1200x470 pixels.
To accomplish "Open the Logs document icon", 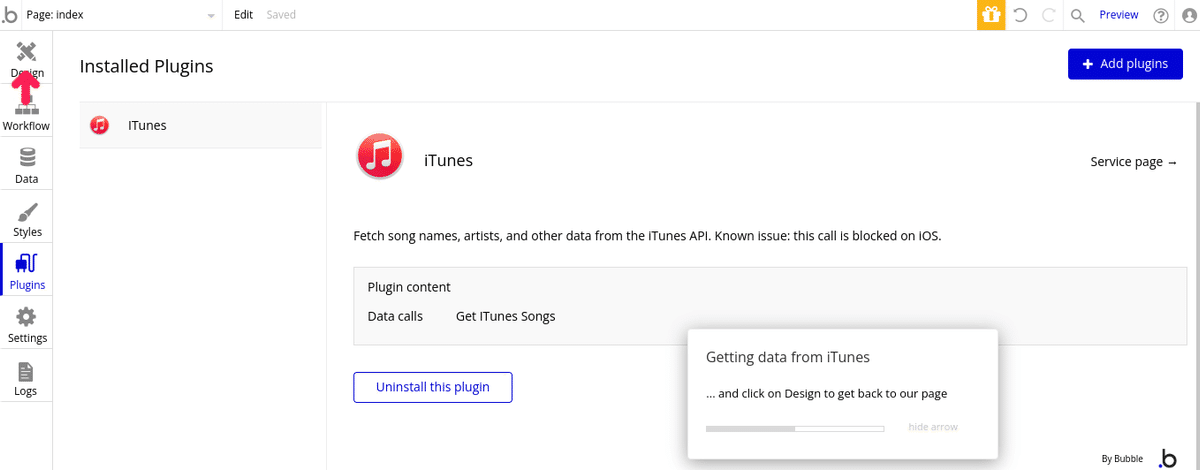I will 26,377.
